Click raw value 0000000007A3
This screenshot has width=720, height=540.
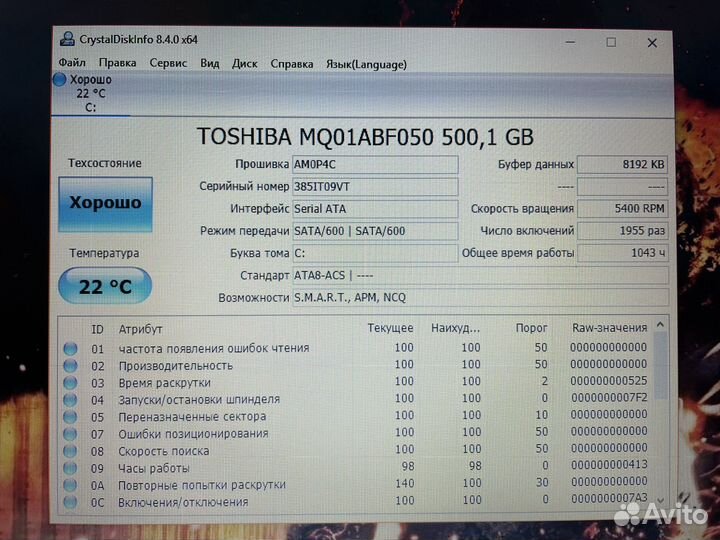(609, 498)
